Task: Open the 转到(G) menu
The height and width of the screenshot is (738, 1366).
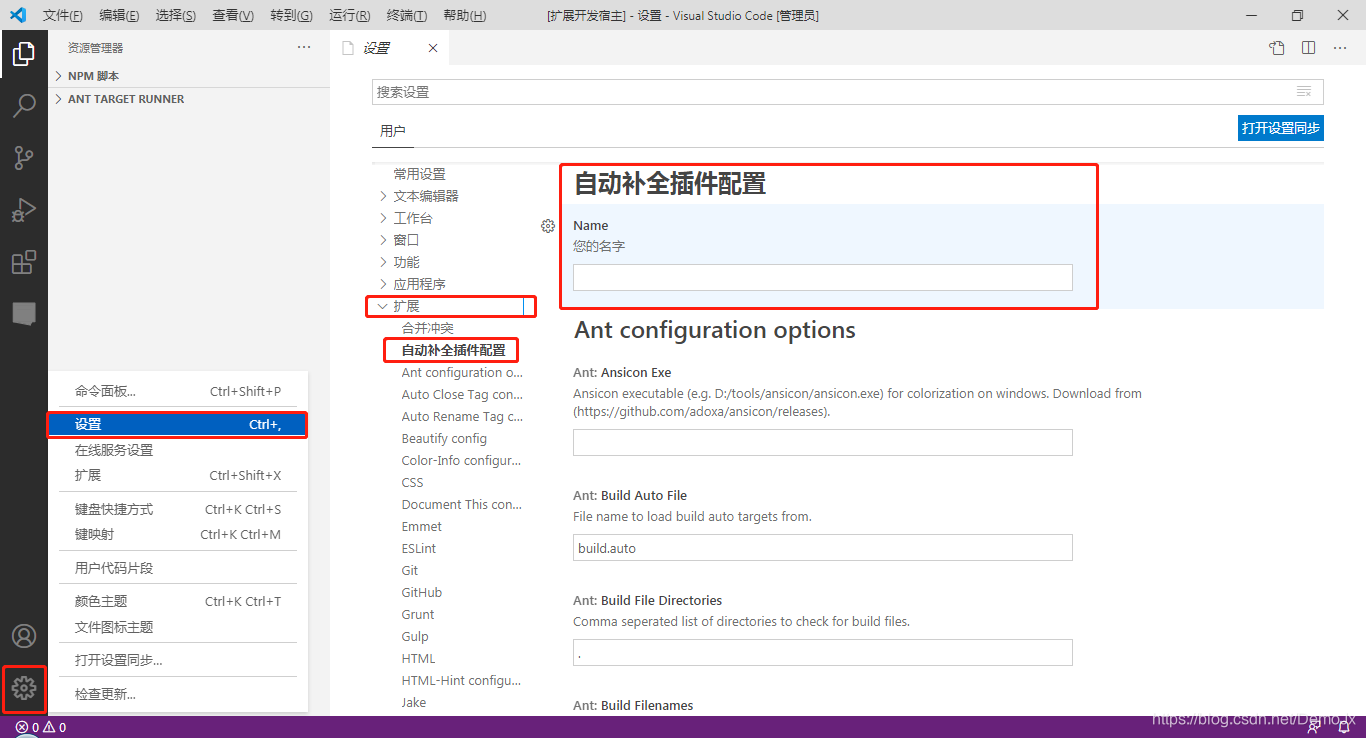Action: tap(291, 16)
